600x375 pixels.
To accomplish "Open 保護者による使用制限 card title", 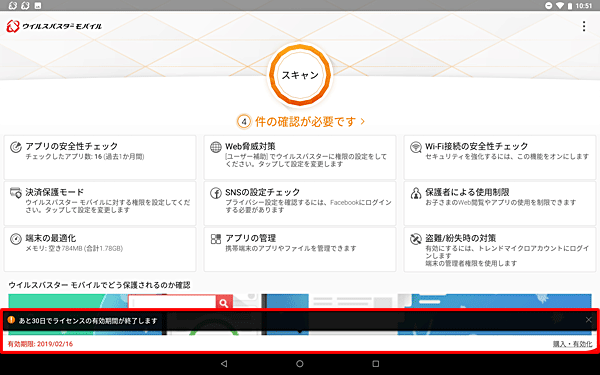I will pyautogui.click(x=467, y=192).
